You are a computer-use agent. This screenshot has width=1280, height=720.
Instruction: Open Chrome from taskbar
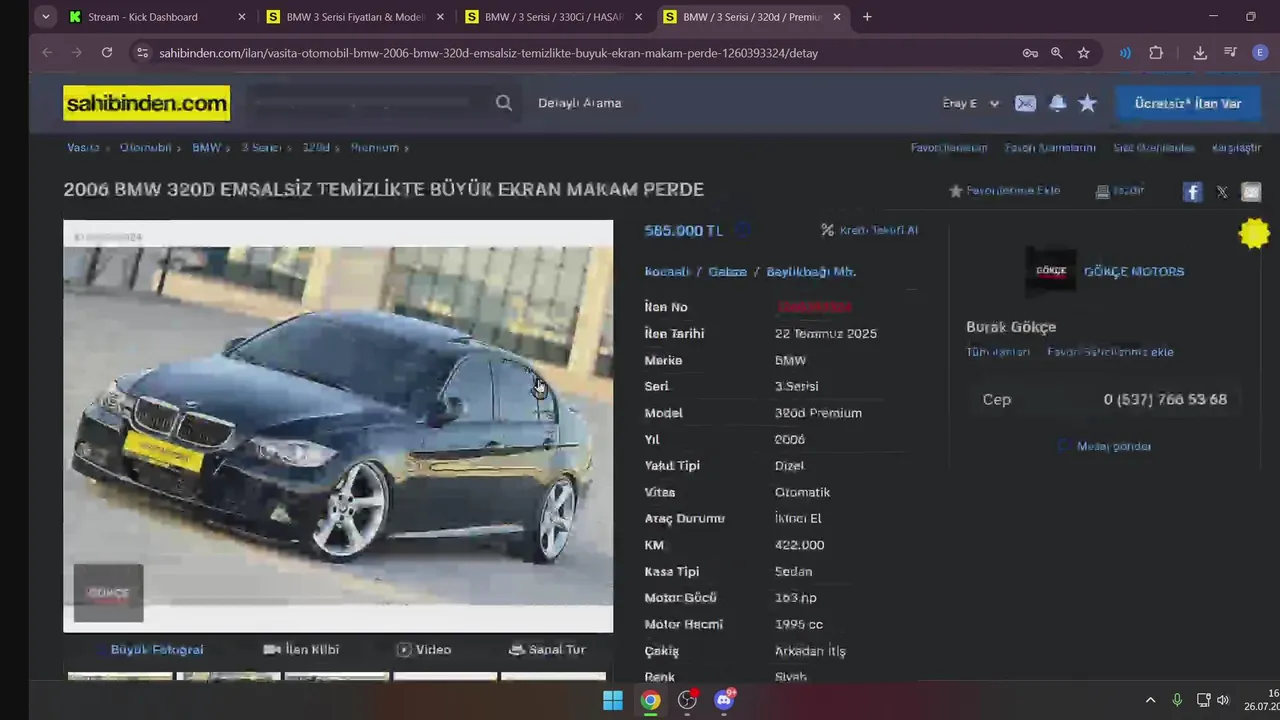point(650,700)
